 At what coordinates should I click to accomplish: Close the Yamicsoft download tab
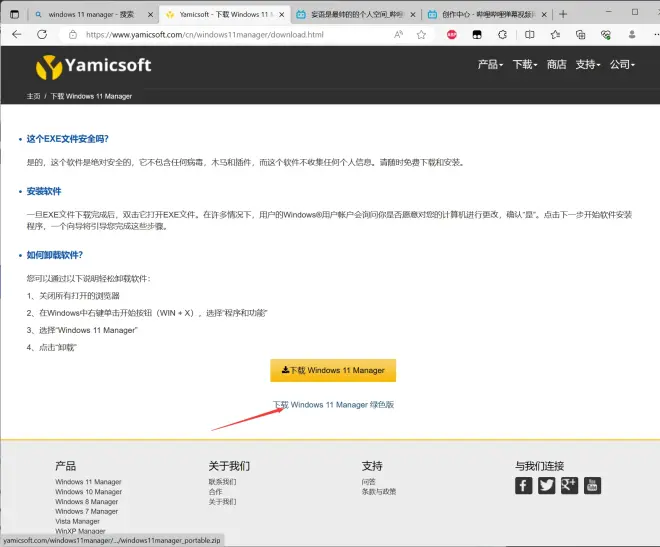pos(282,15)
